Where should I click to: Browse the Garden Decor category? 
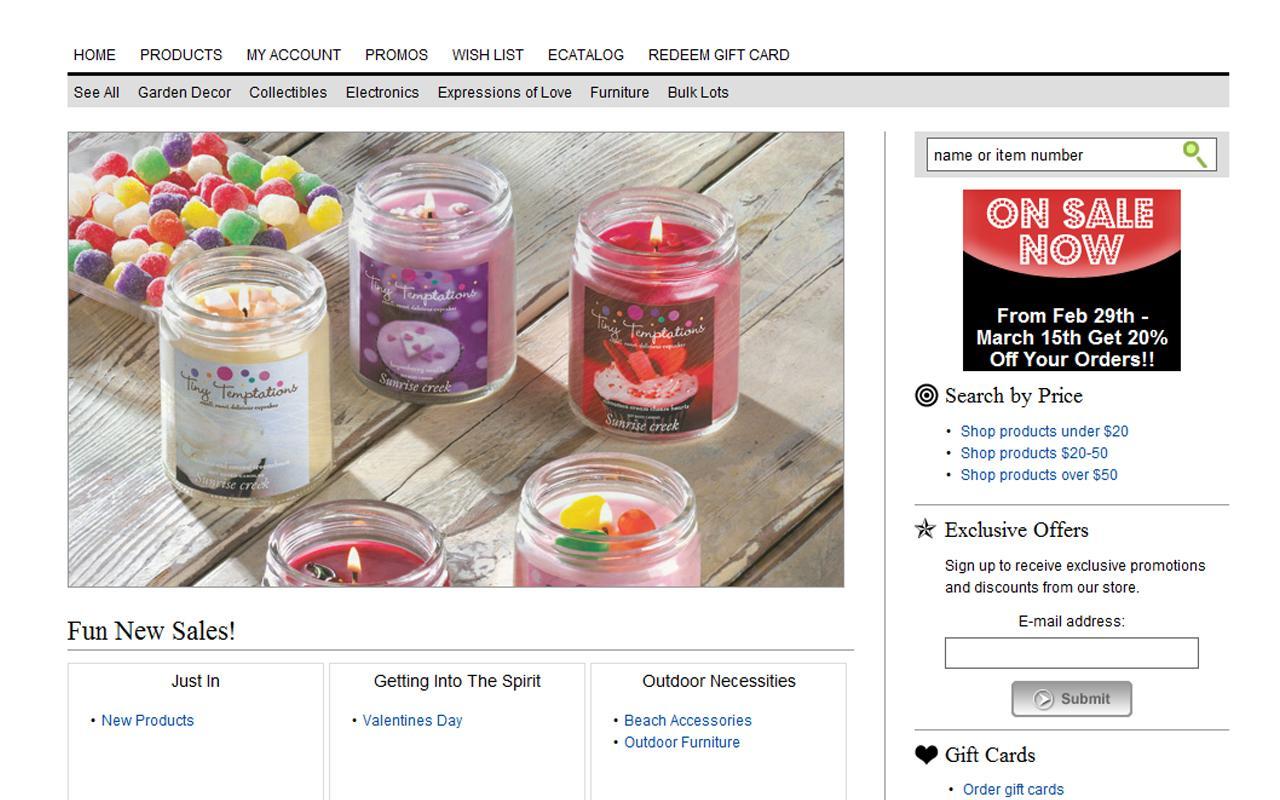[185, 92]
